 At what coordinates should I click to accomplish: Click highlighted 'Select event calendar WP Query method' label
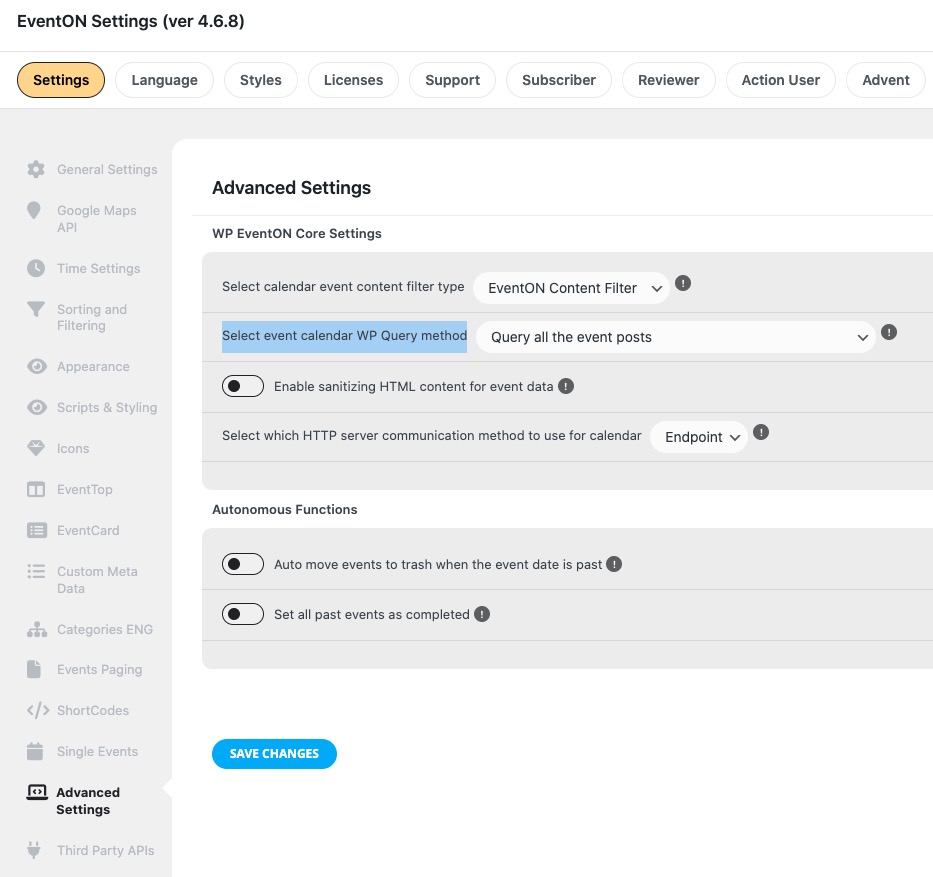[345, 336]
